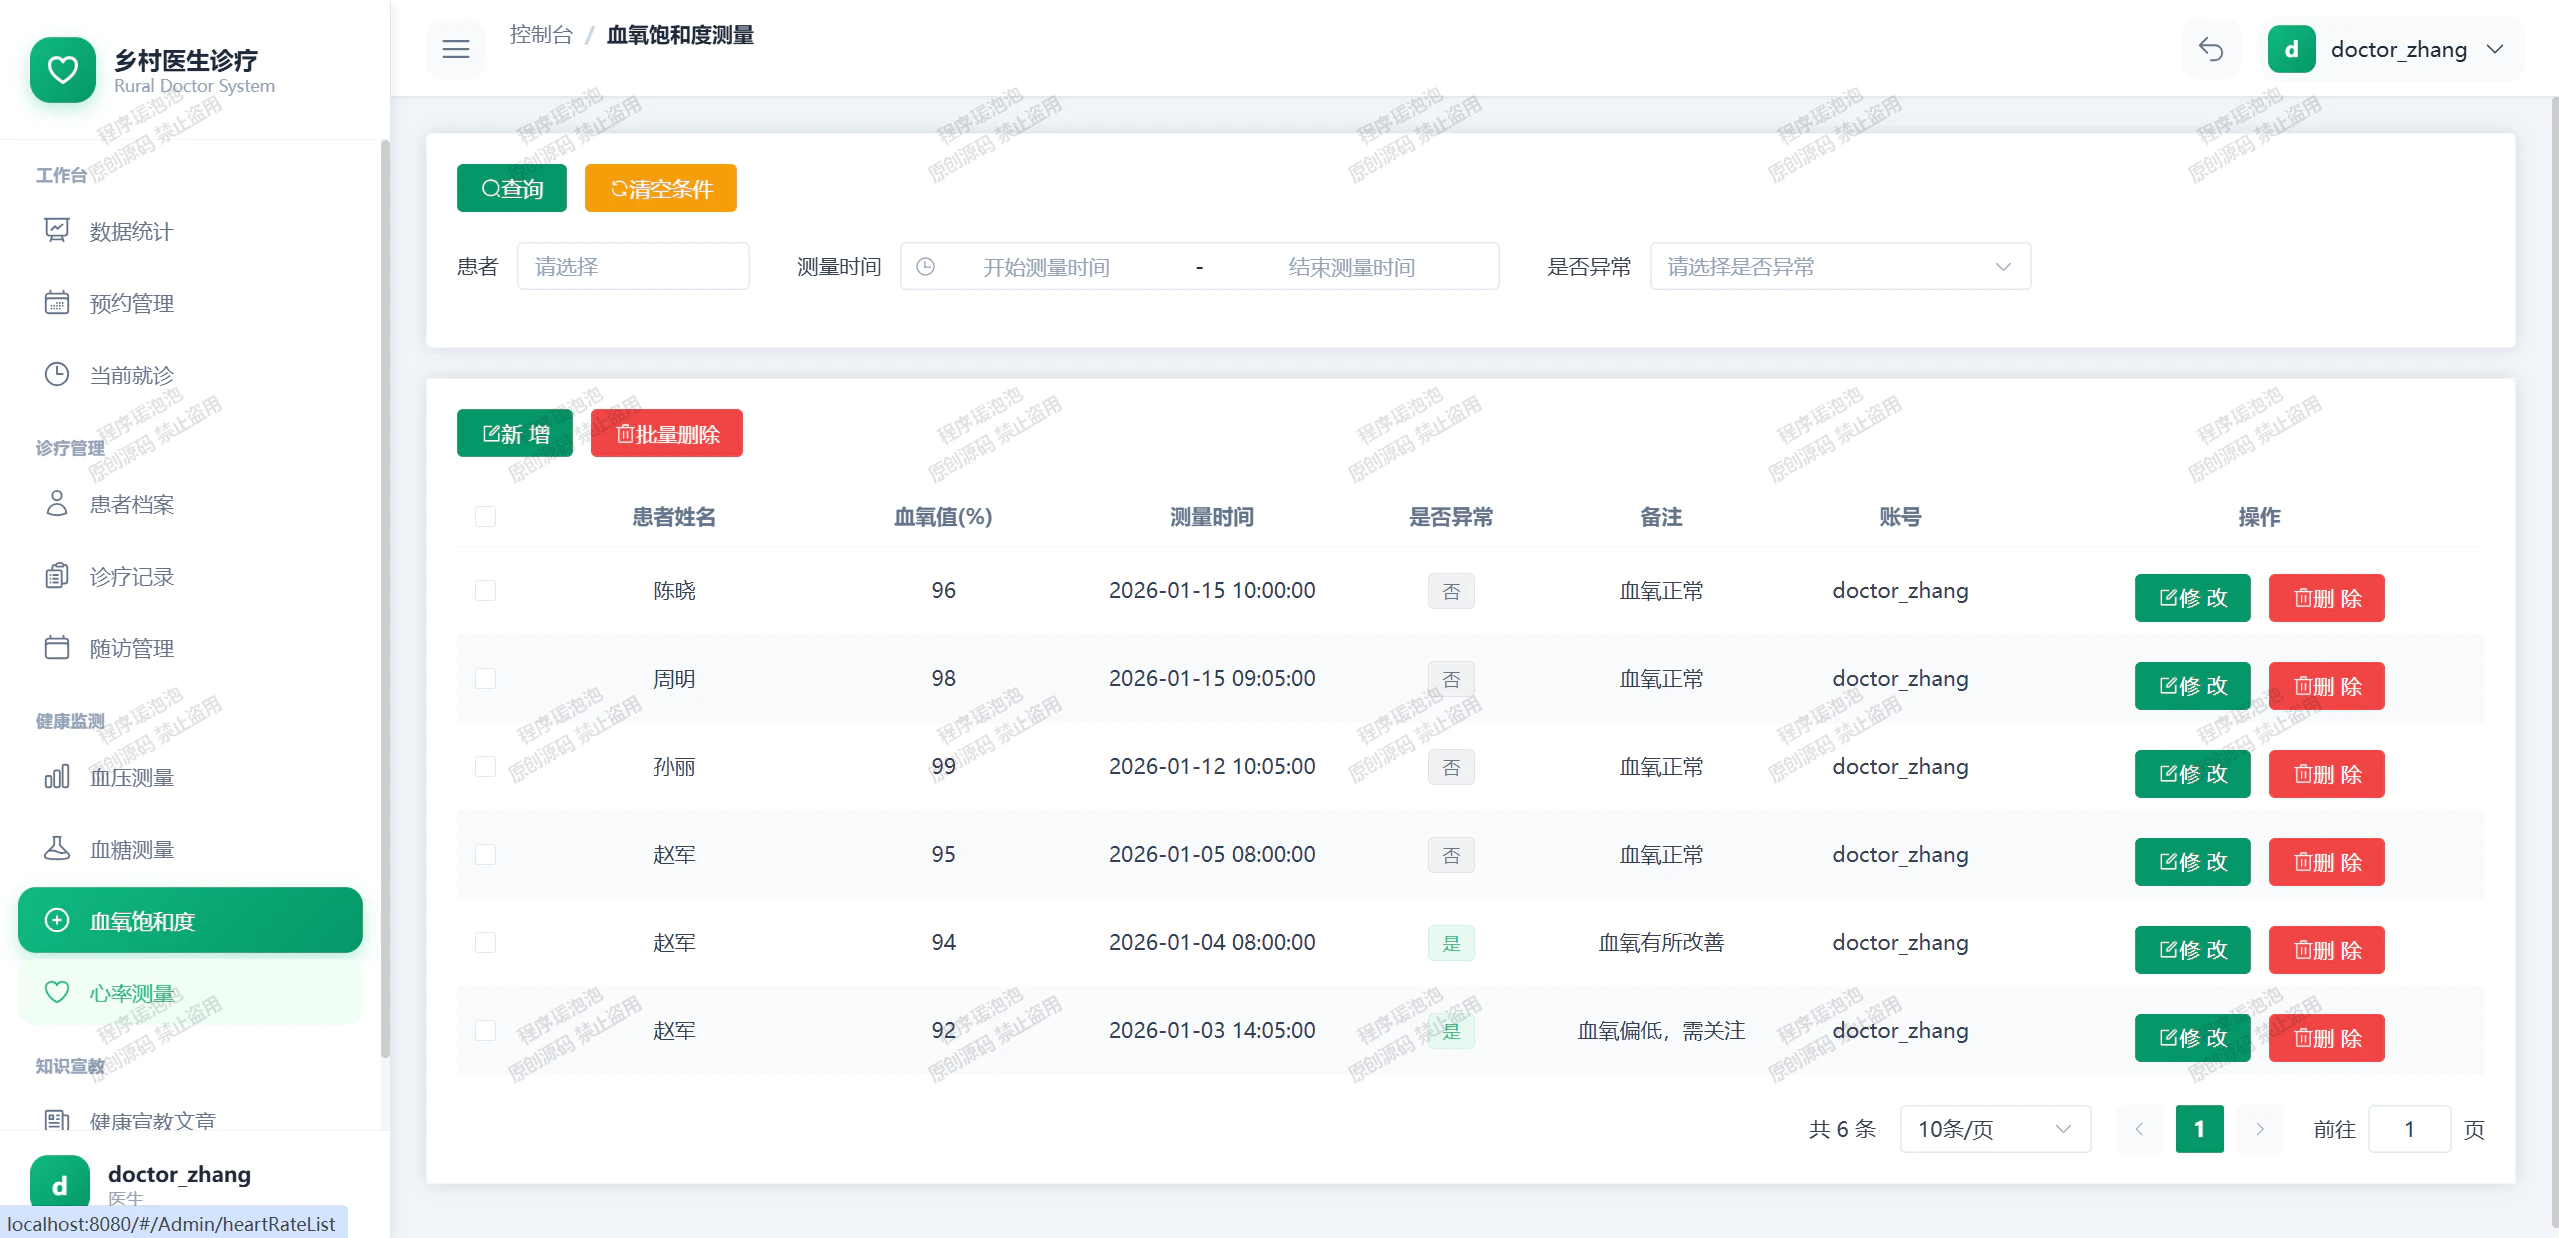
Task: Click the 血氧偏低，需关注 remark cell
Action: (1661, 1031)
